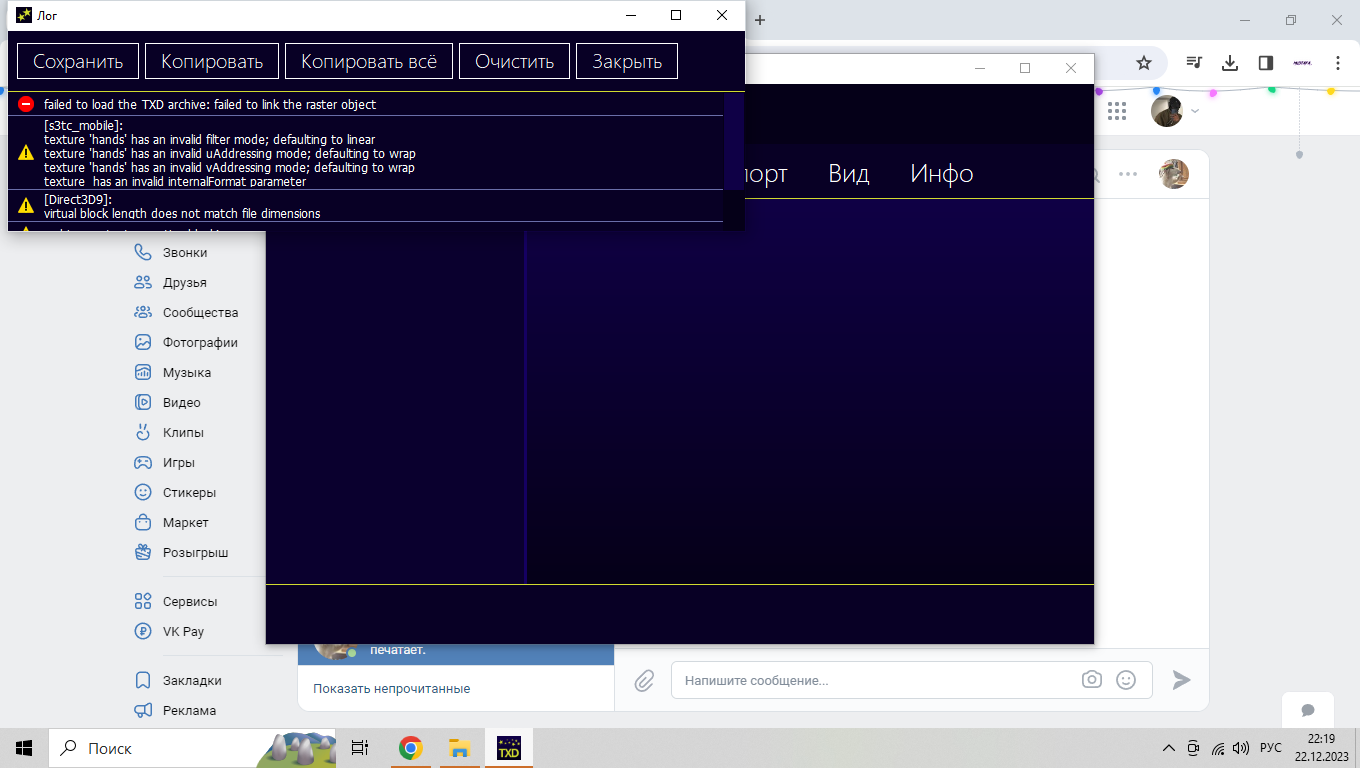Open Chrome downloads icon
This screenshot has width=1360, height=768.
click(1230, 63)
